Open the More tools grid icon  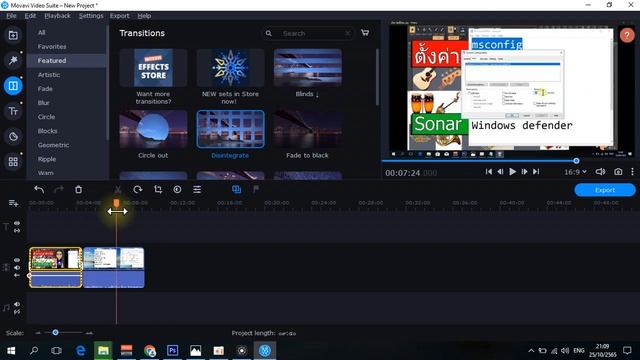click(x=13, y=162)
